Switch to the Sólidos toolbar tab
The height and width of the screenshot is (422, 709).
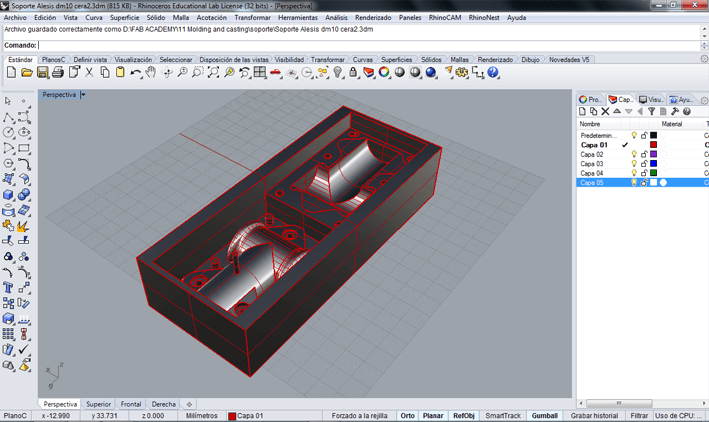(431, 60)
